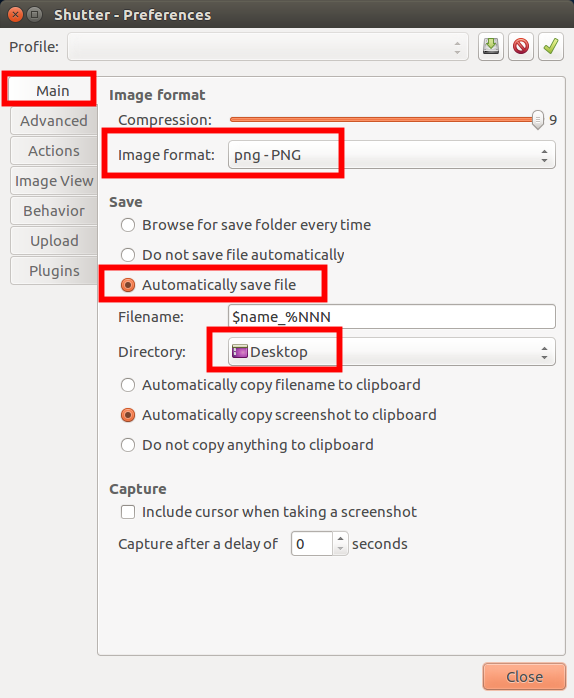Open the Image format dropdown
Viewport: 574px width, 698px height.
pyautogui.click(x=391, y=155)
